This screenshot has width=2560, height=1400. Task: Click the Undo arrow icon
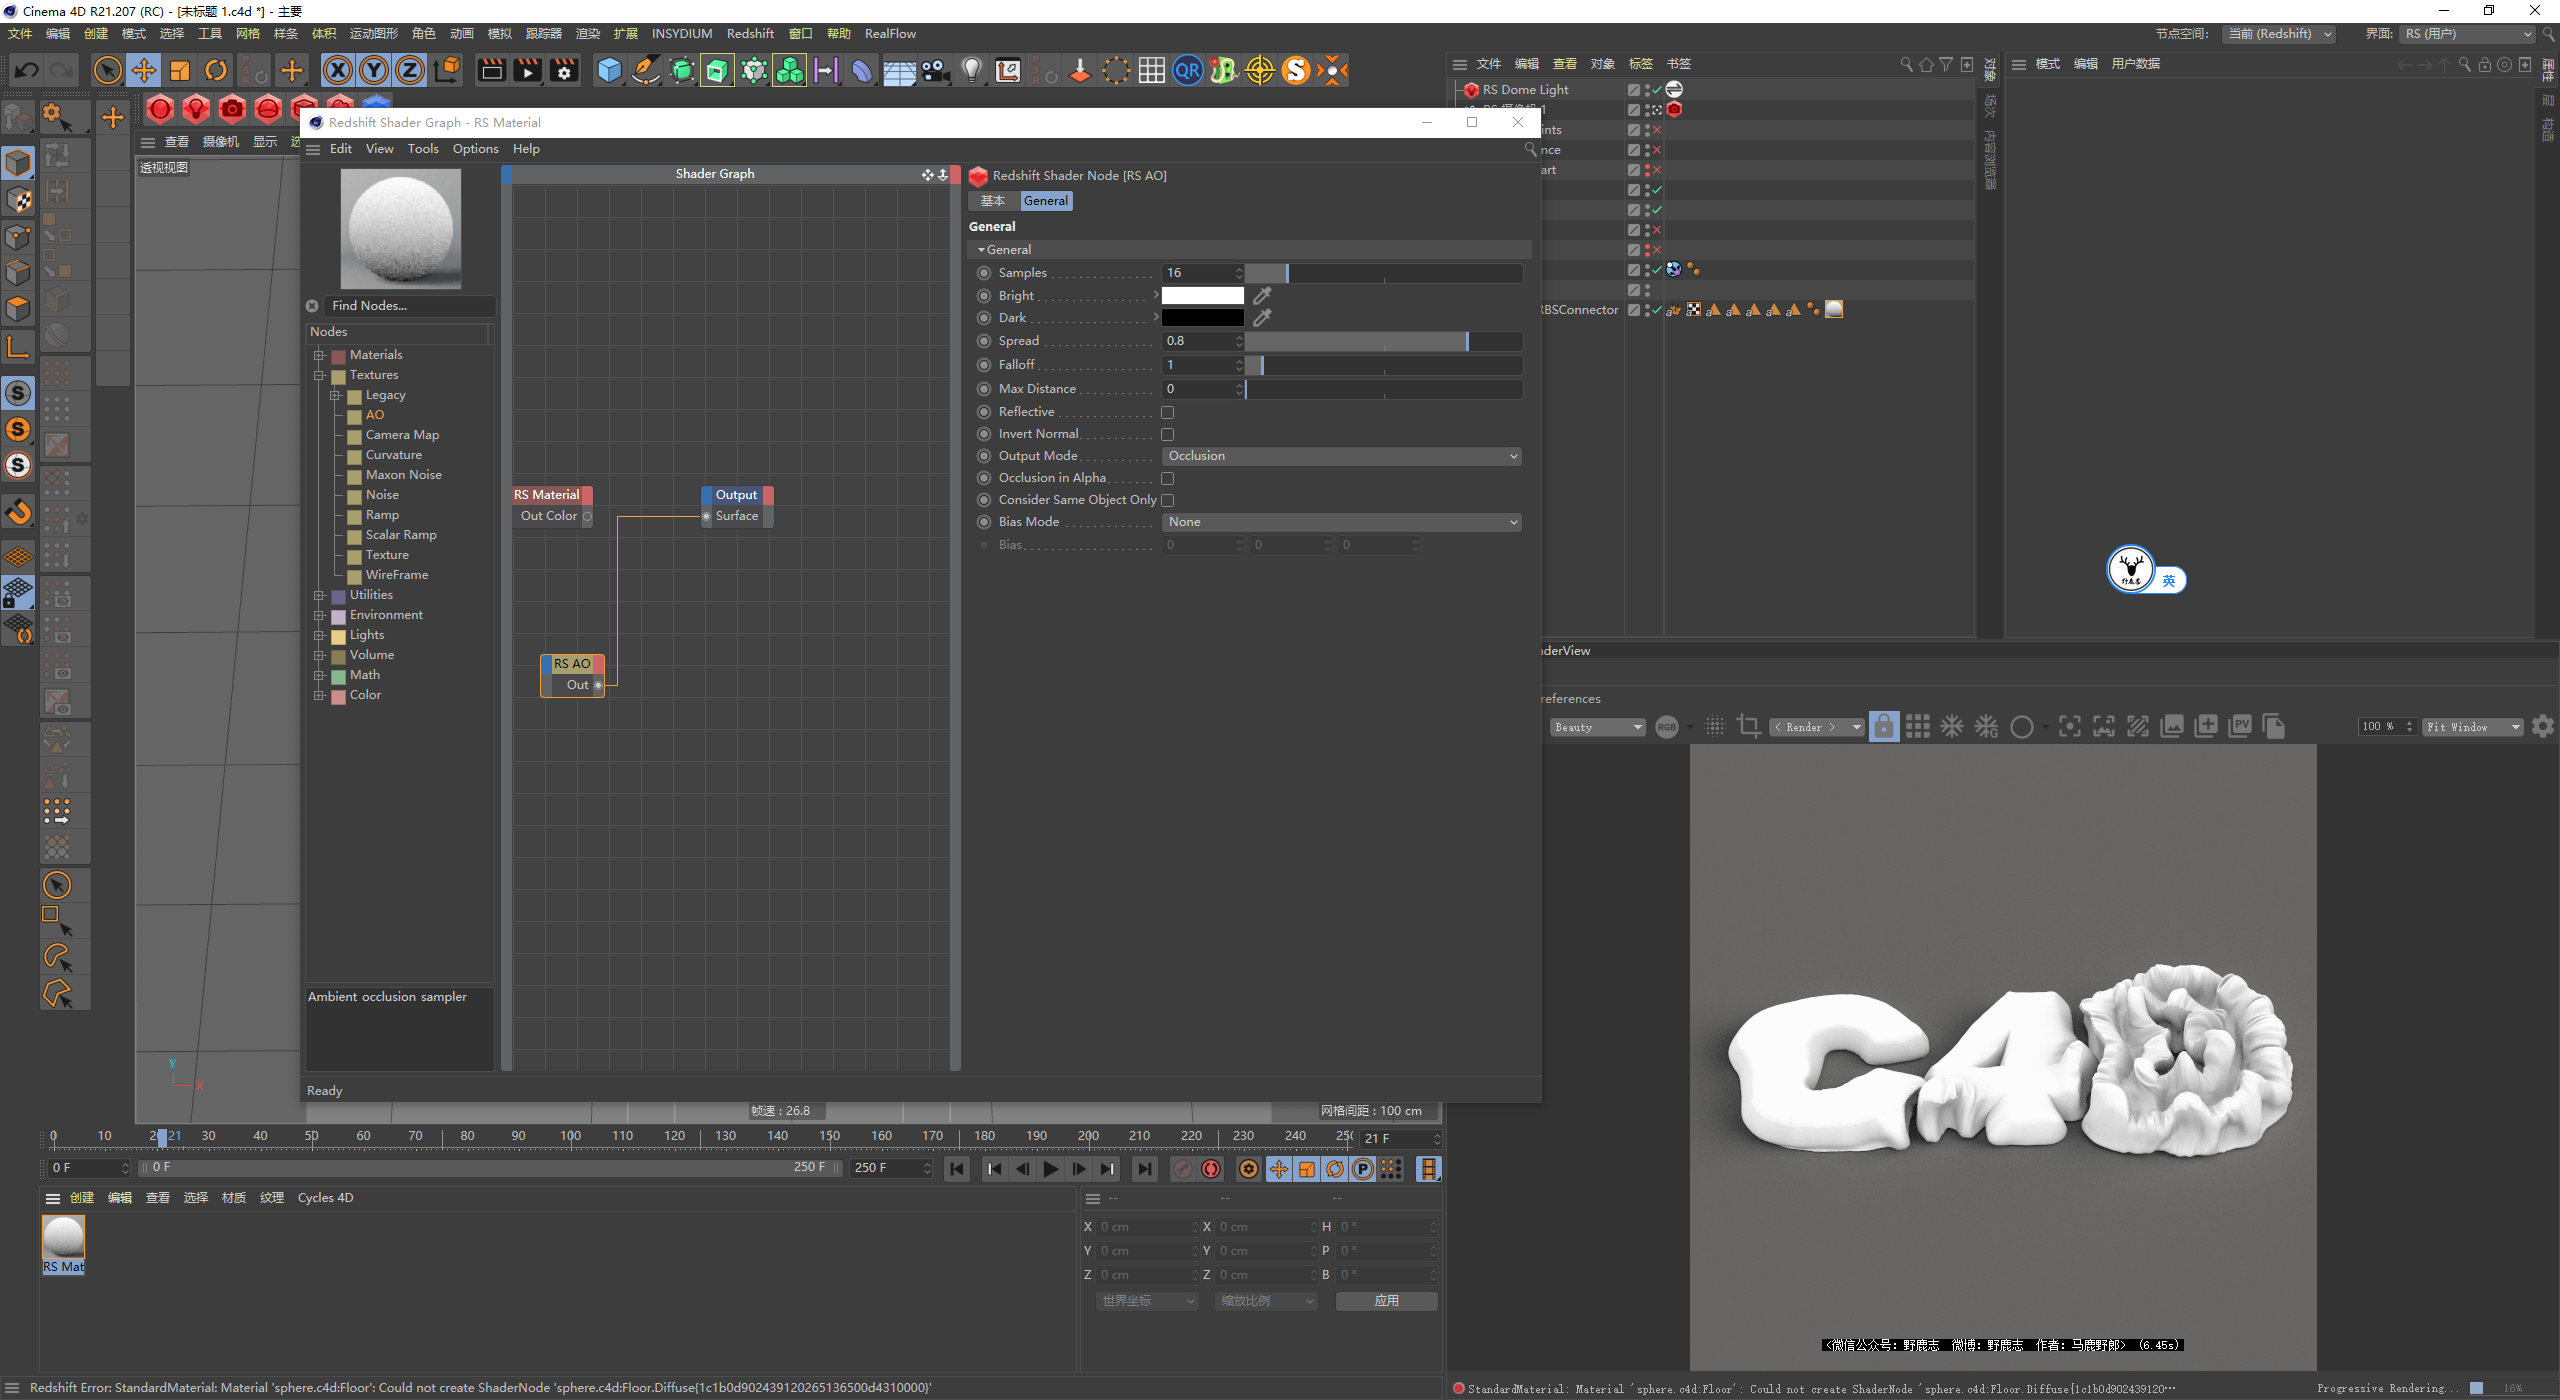[27, 70]
